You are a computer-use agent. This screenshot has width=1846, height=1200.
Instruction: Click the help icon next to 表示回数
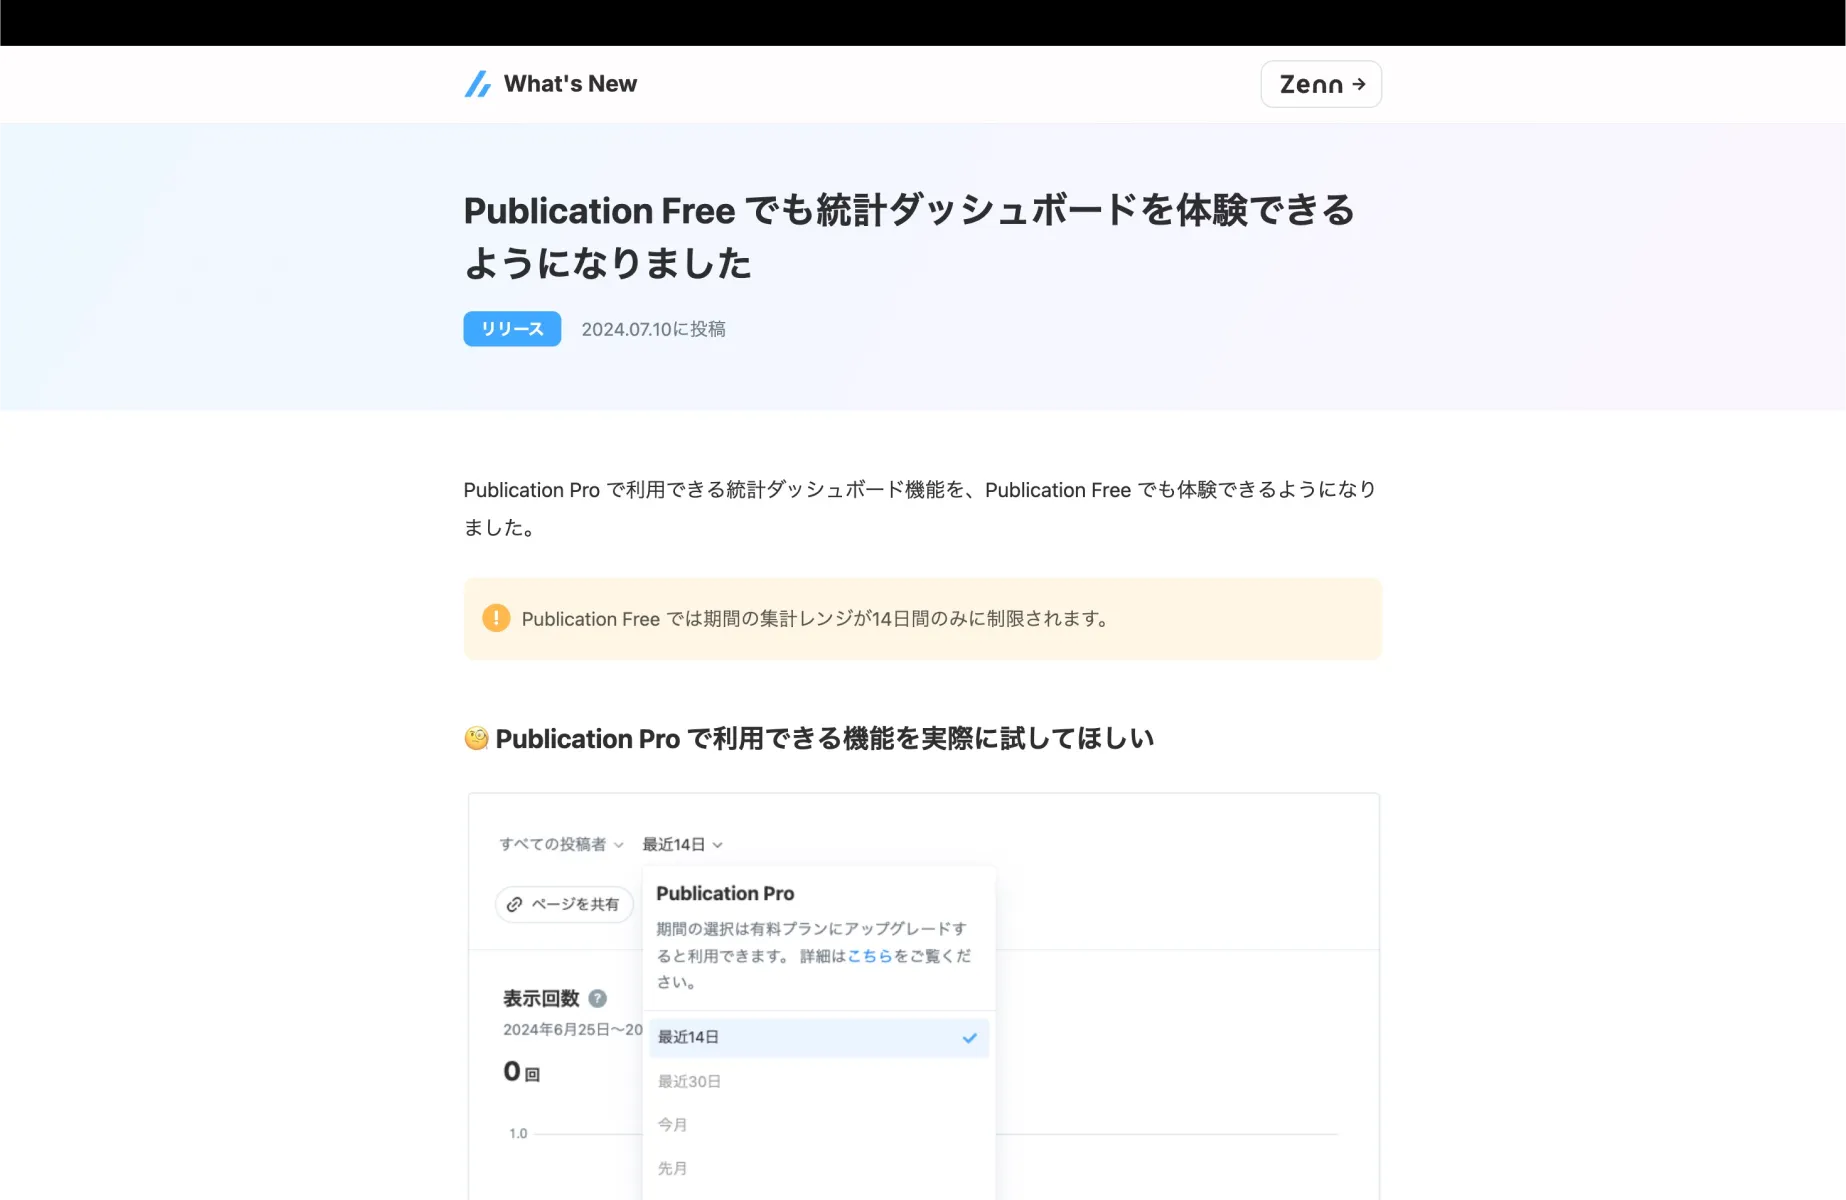tap(598, 998)
